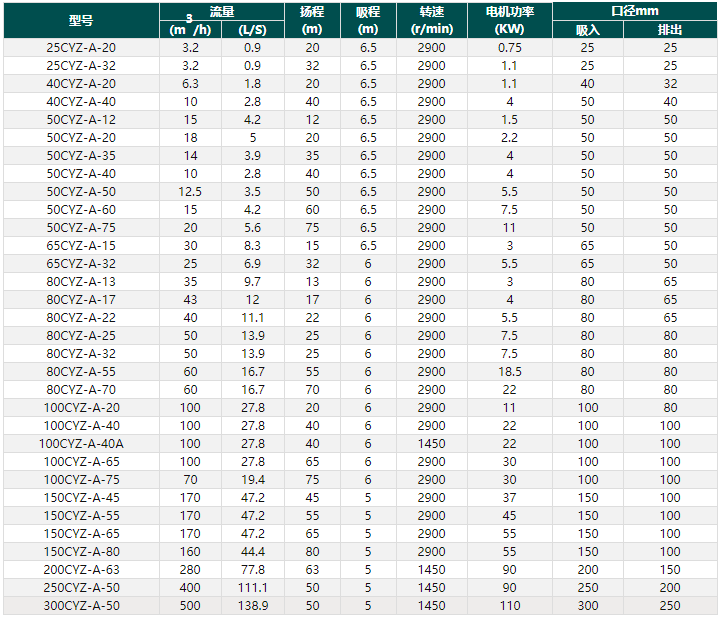Viewport: 720px width, 619px height.
Task: Select model cell 200CYZ-A-63
Action: pos(81,569)
